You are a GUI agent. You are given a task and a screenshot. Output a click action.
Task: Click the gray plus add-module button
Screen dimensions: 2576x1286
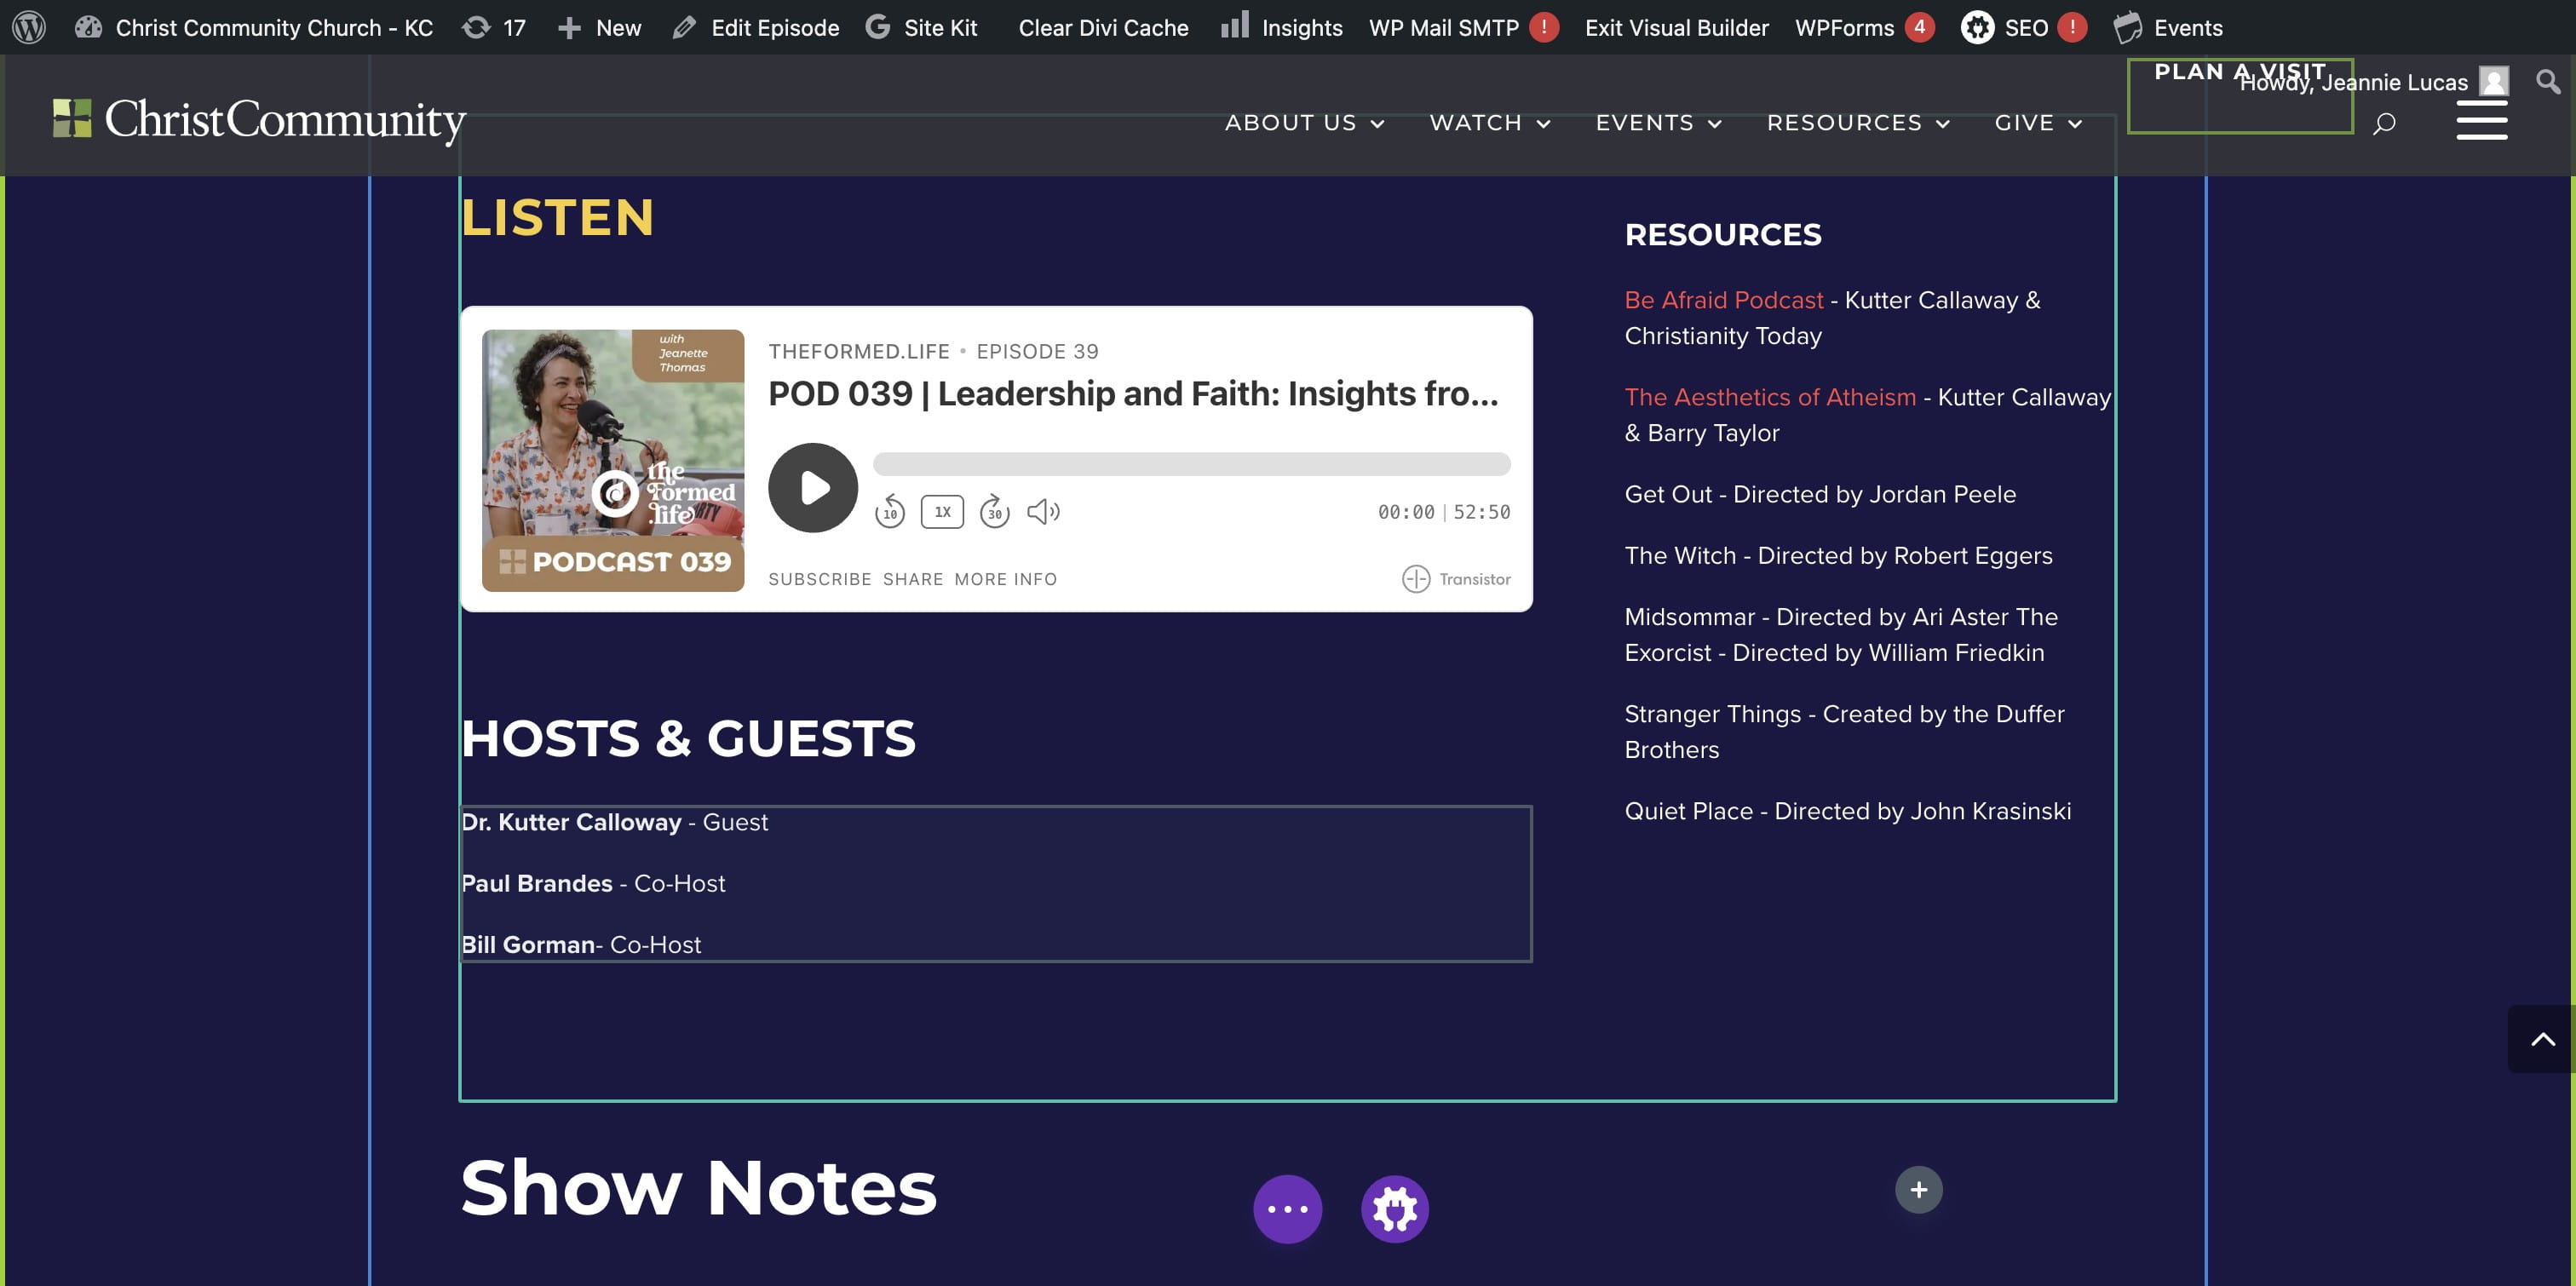click(x=1918, y=1189)
